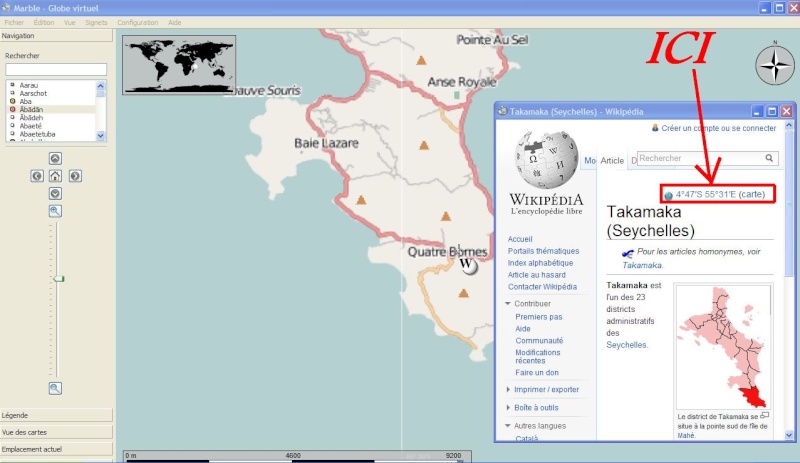Click the zoom out magnifier button
800x463 pixels.
click(55, 388)
